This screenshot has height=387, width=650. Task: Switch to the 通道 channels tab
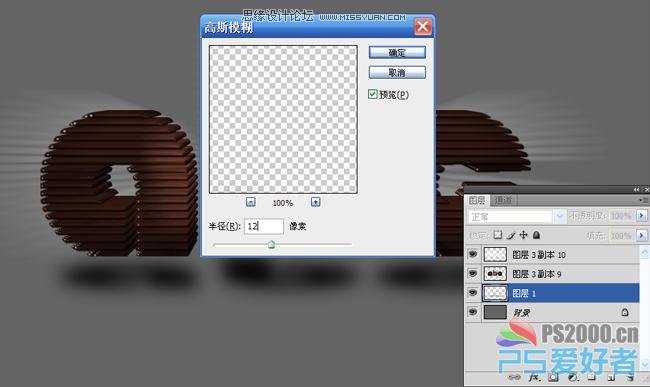(503, 201)
